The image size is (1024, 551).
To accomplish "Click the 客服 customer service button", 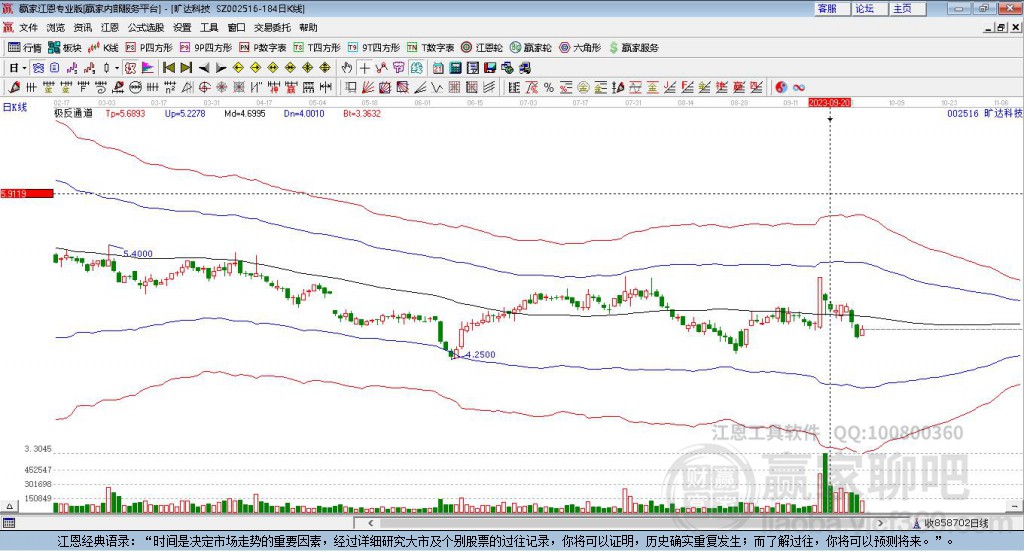I will coord(831,8).
